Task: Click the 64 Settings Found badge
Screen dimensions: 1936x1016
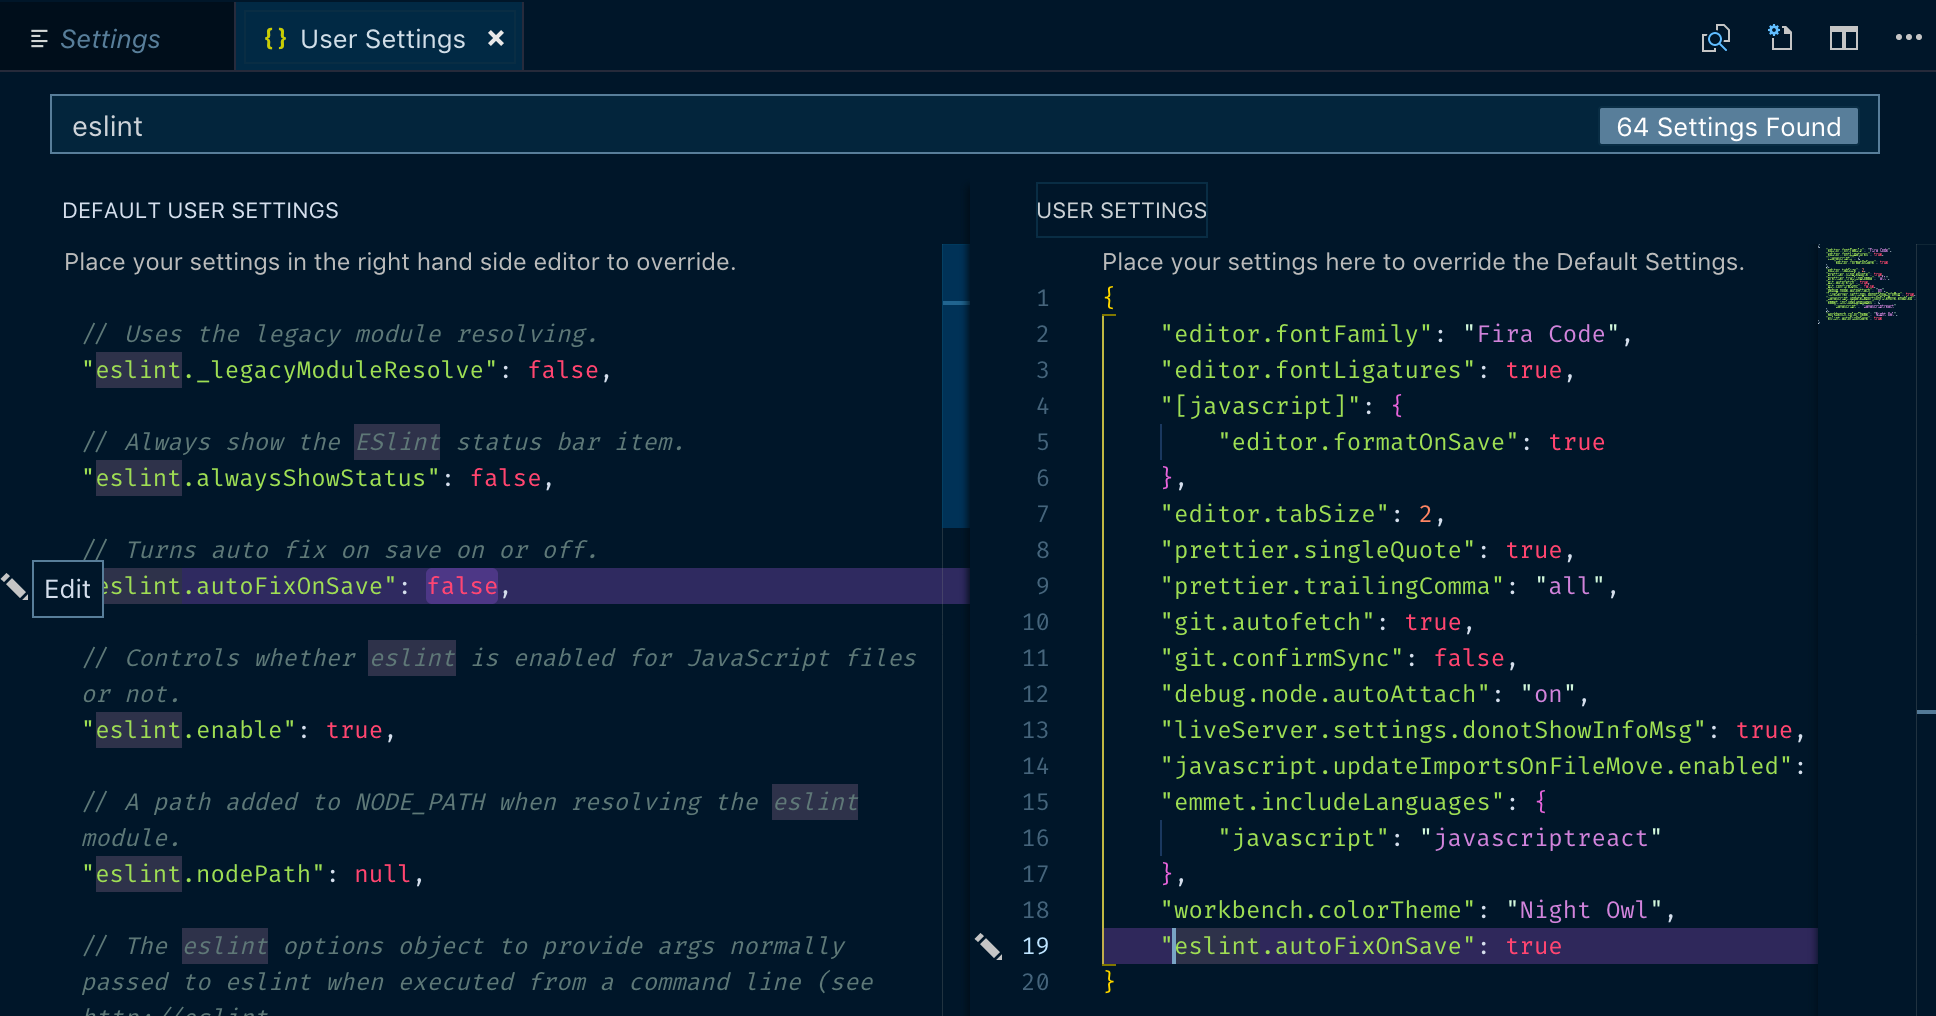Action: click(1728, 126)
